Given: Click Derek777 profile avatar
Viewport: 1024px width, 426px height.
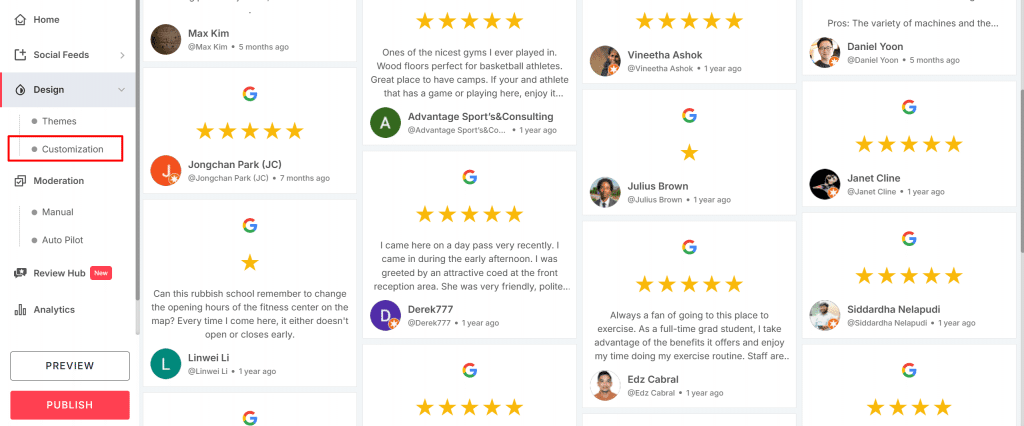Looking at the screenshot, I should click(x=386, y=316).
